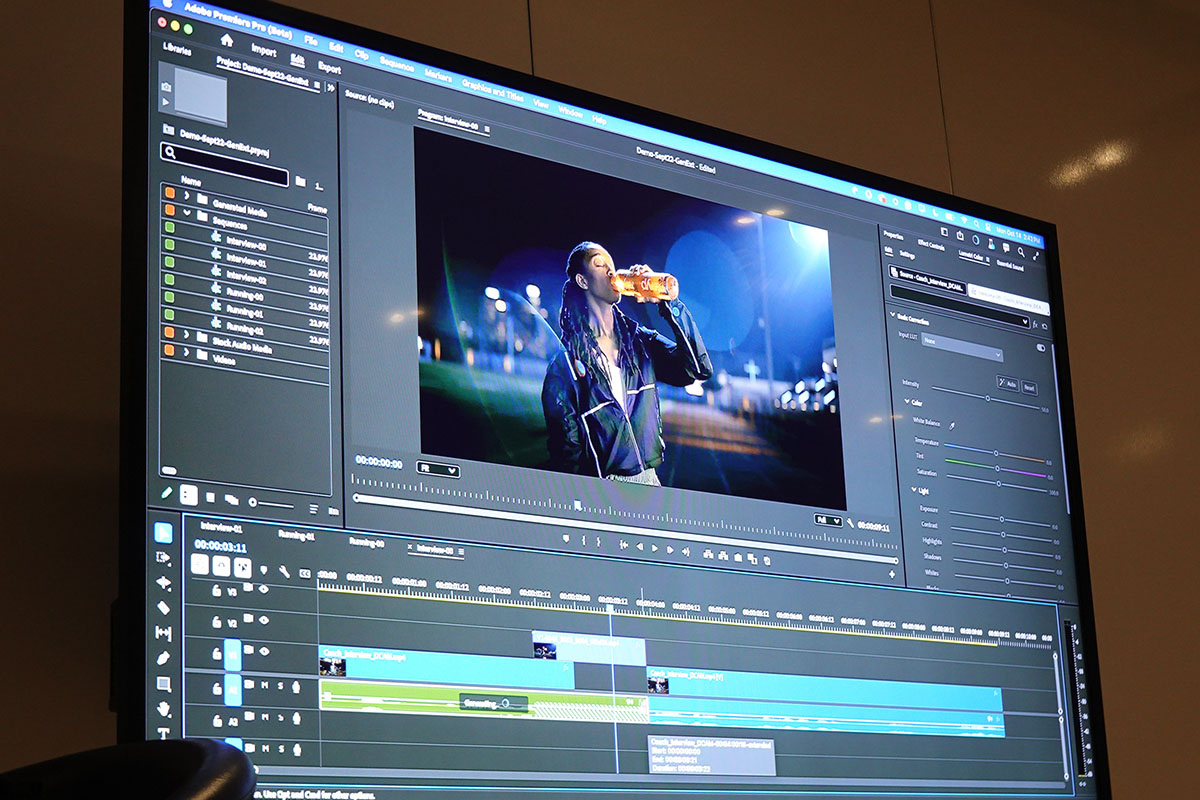Open the Markers menu
Image resolution: width=1200 pixels, height=800 pixels.
(x=438, y=75)
